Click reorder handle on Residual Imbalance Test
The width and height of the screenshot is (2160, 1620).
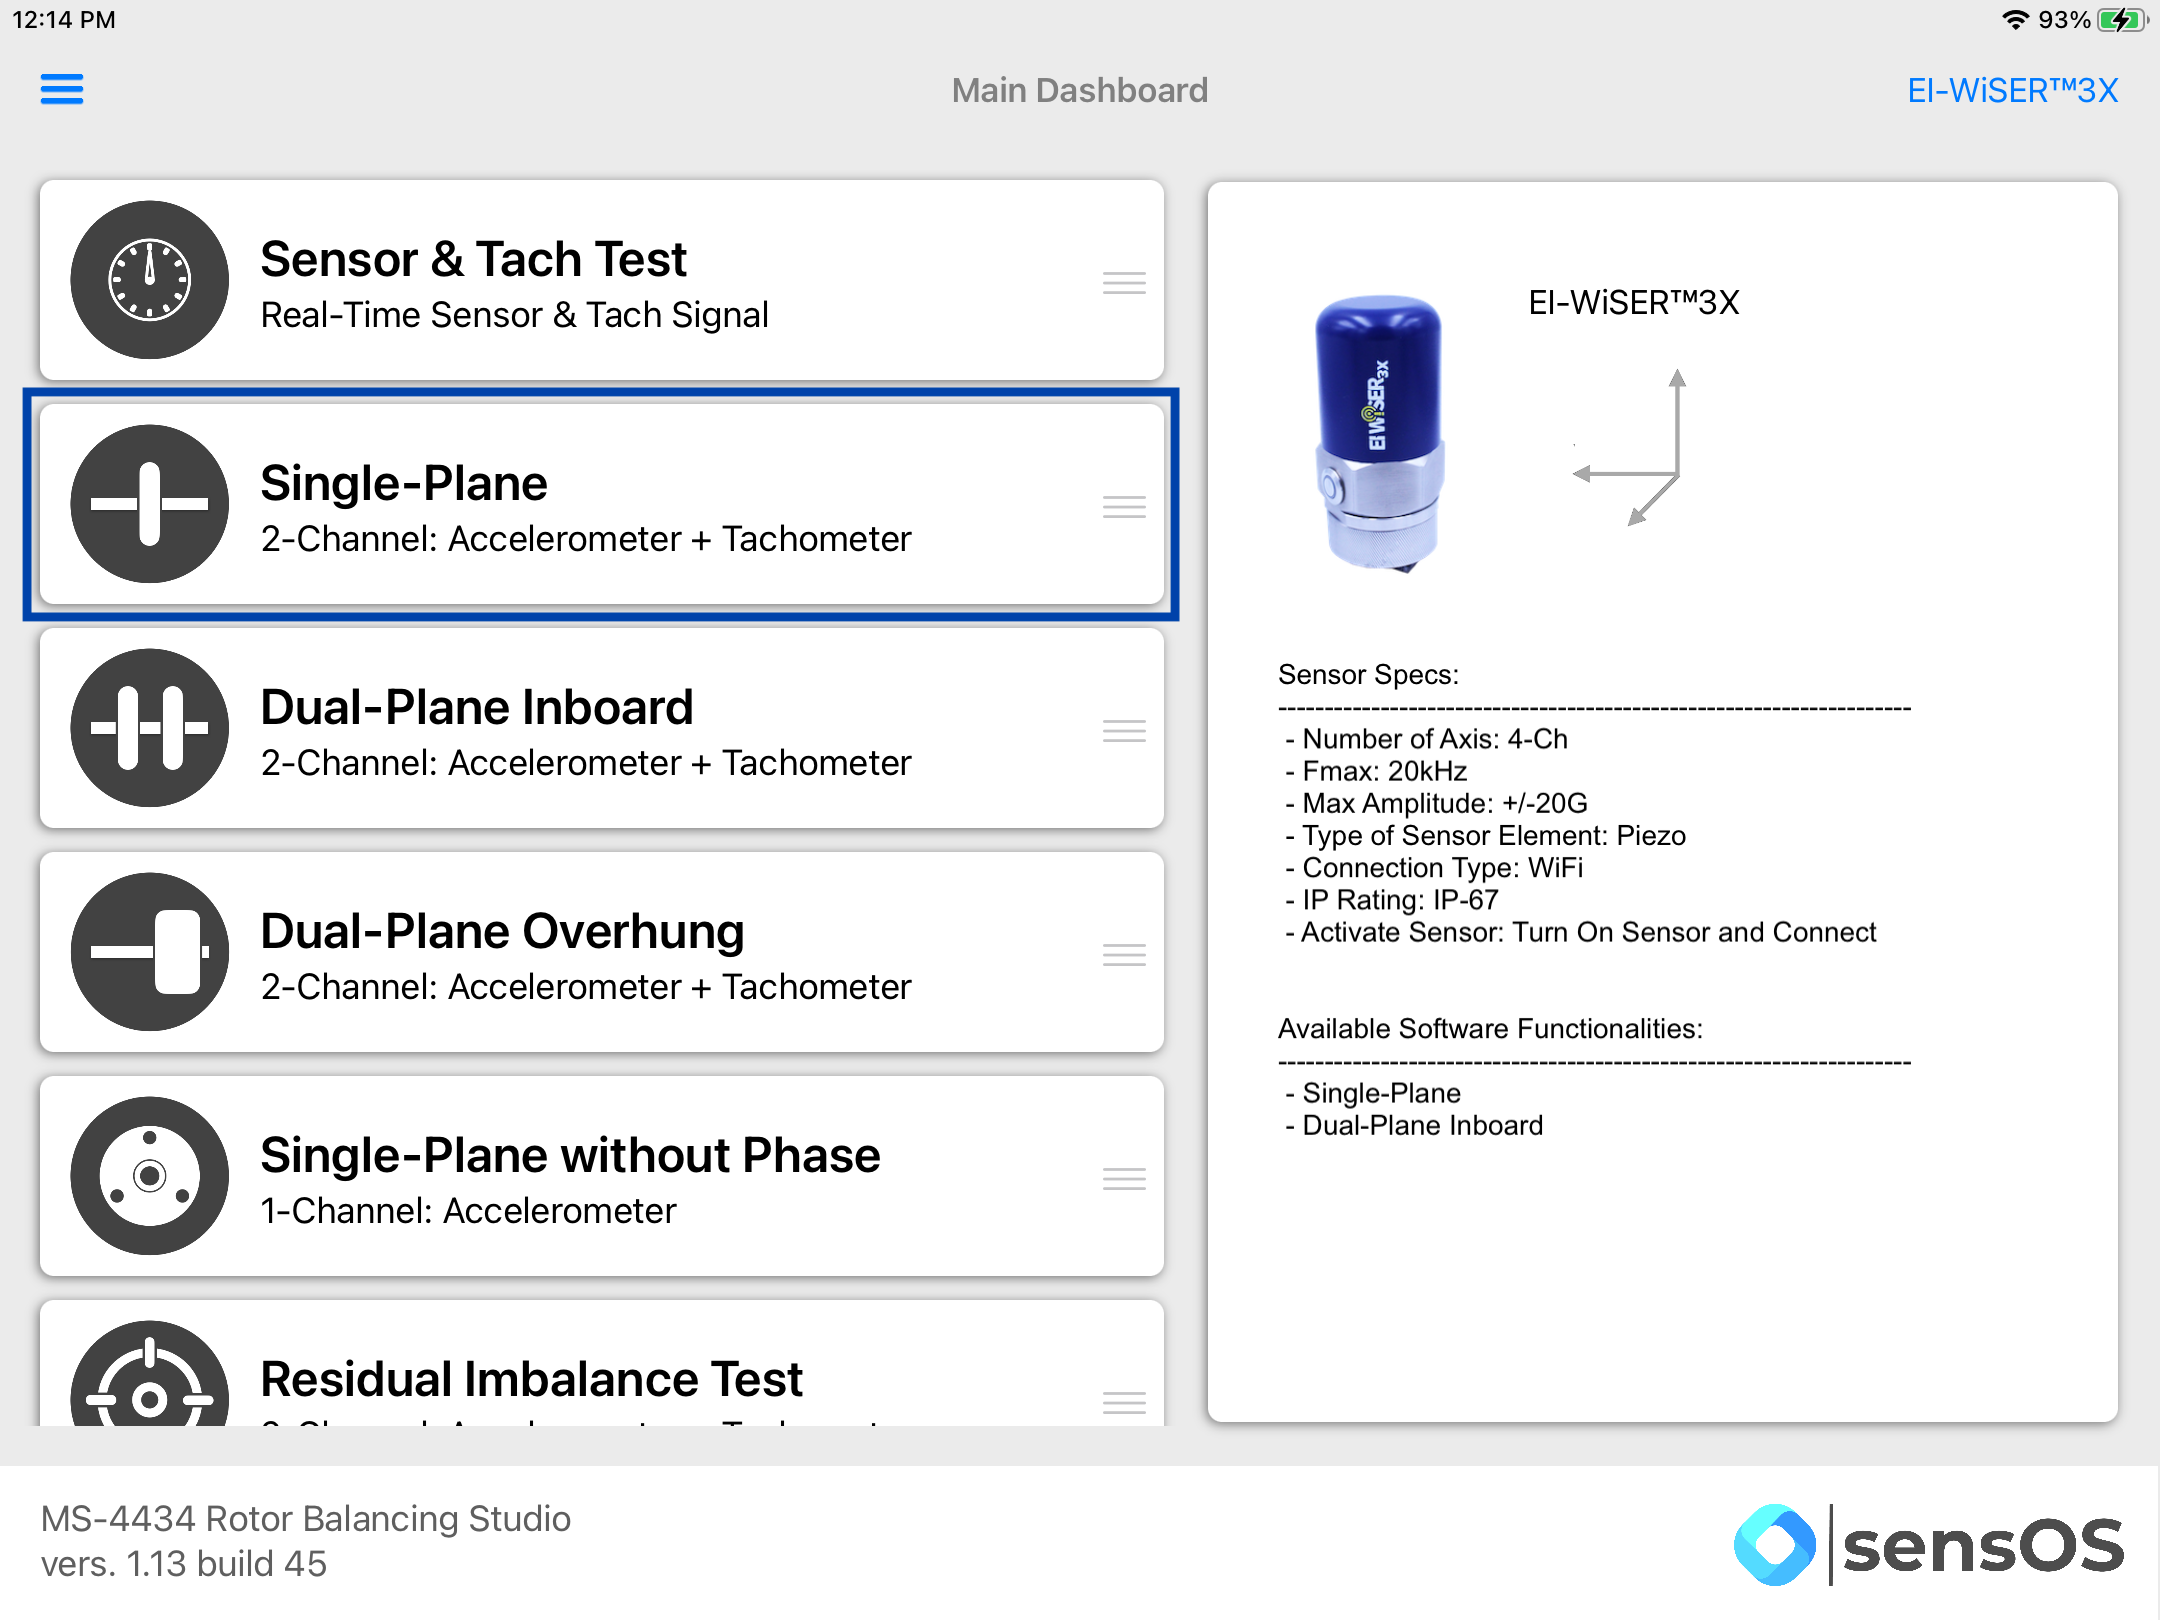[x=1124, y=1403]
